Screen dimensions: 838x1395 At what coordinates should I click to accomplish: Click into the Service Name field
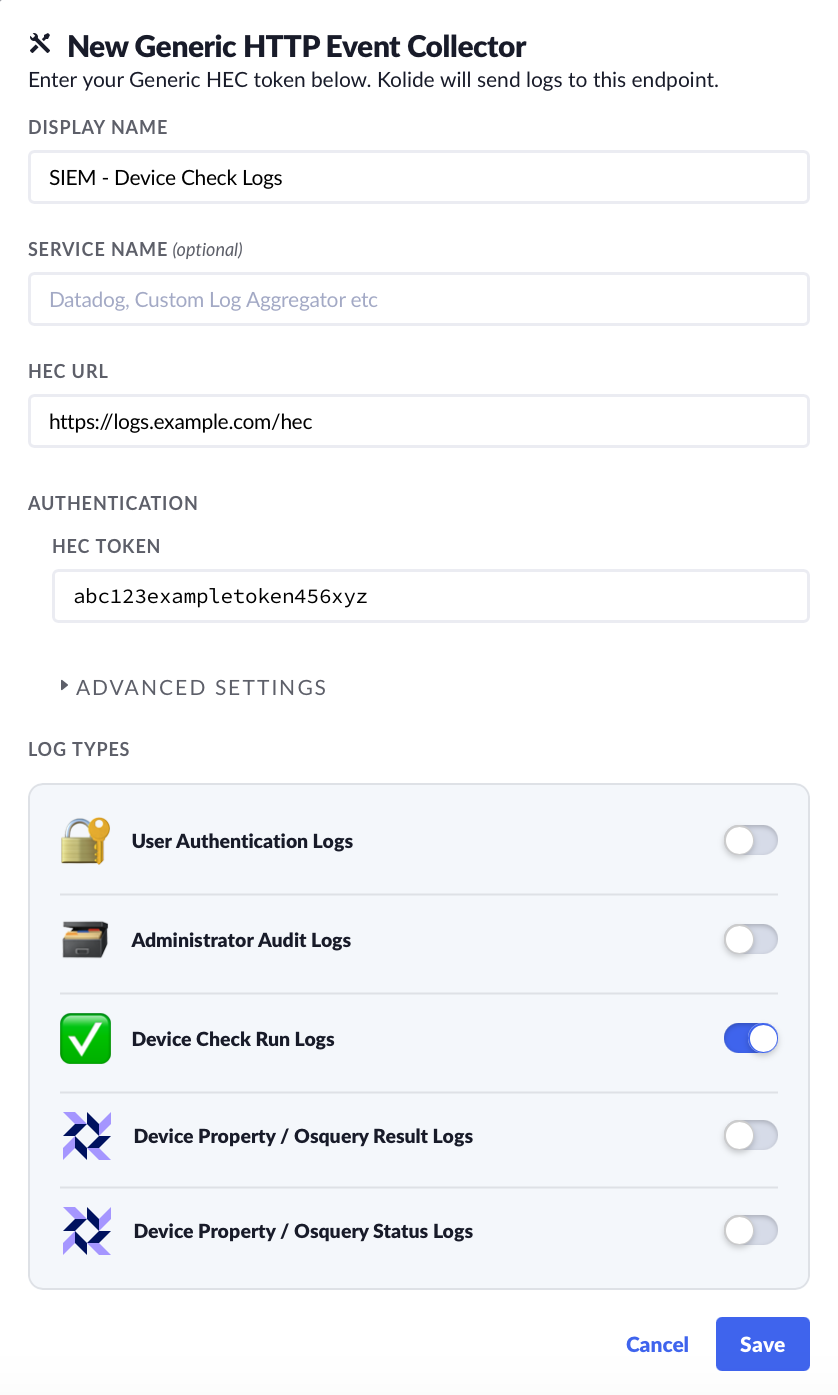418,300
